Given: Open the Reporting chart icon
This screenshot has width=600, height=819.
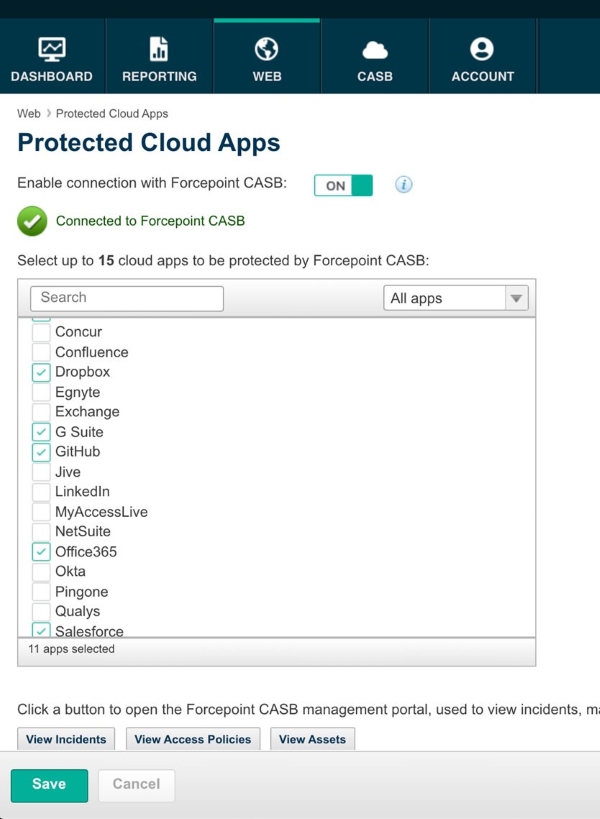Looking at the screenshot, I should point(159,49).
